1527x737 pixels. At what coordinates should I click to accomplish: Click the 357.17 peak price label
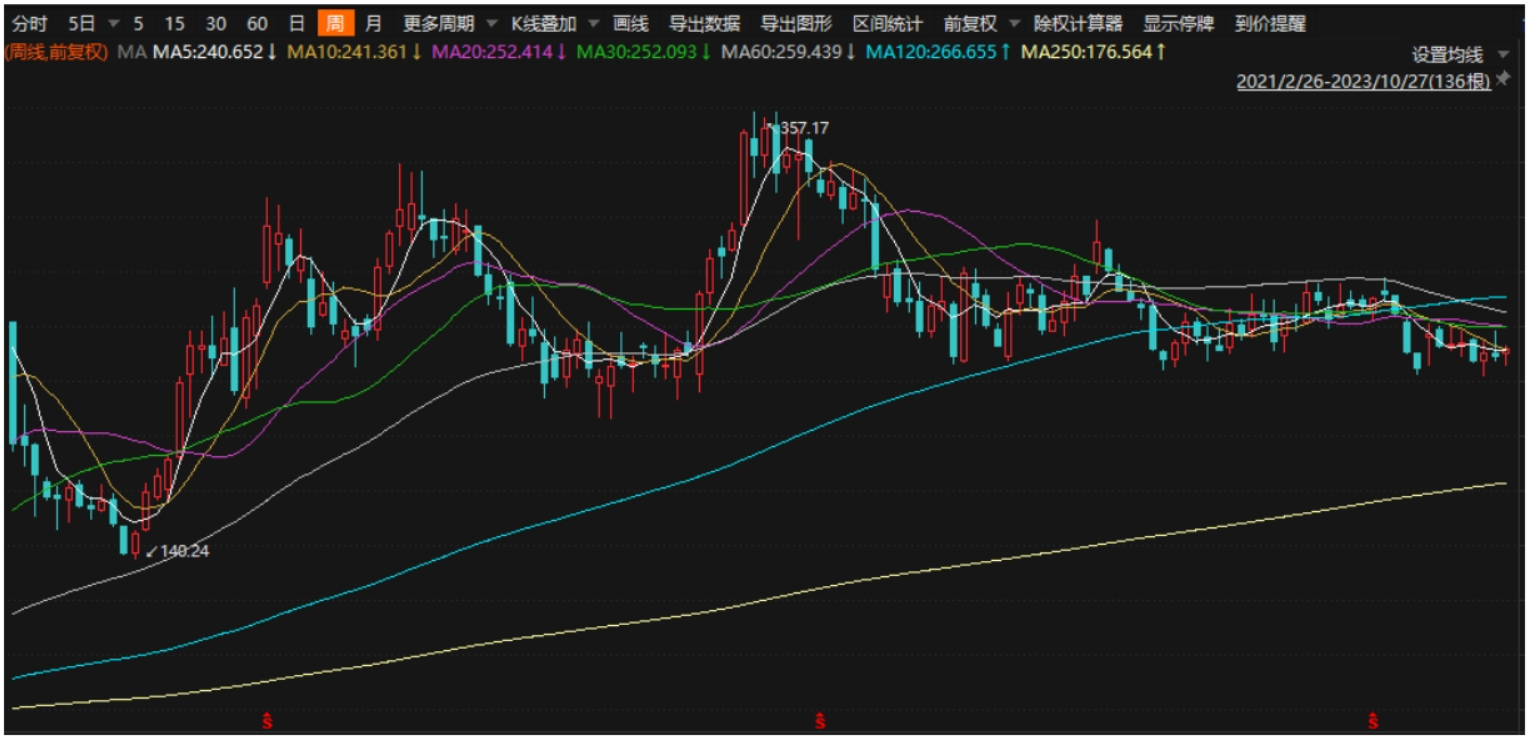803,128
